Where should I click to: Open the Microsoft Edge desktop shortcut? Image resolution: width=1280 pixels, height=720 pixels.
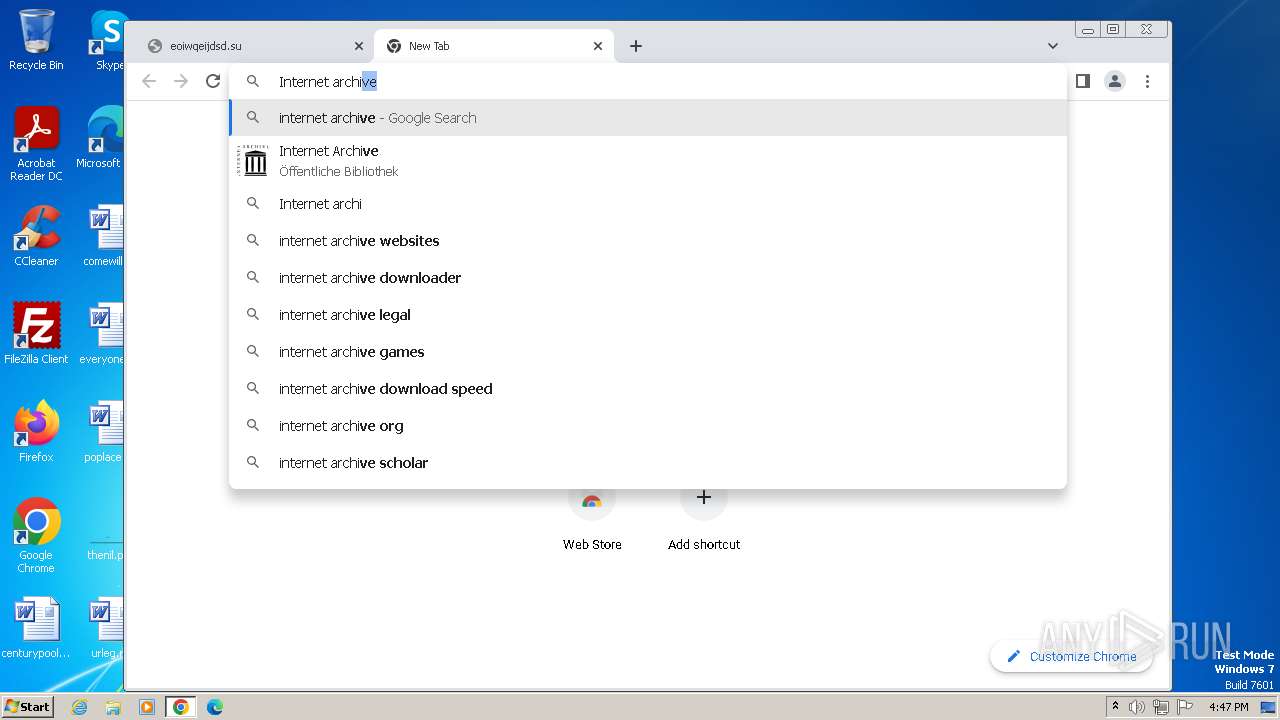click(101, 138)
